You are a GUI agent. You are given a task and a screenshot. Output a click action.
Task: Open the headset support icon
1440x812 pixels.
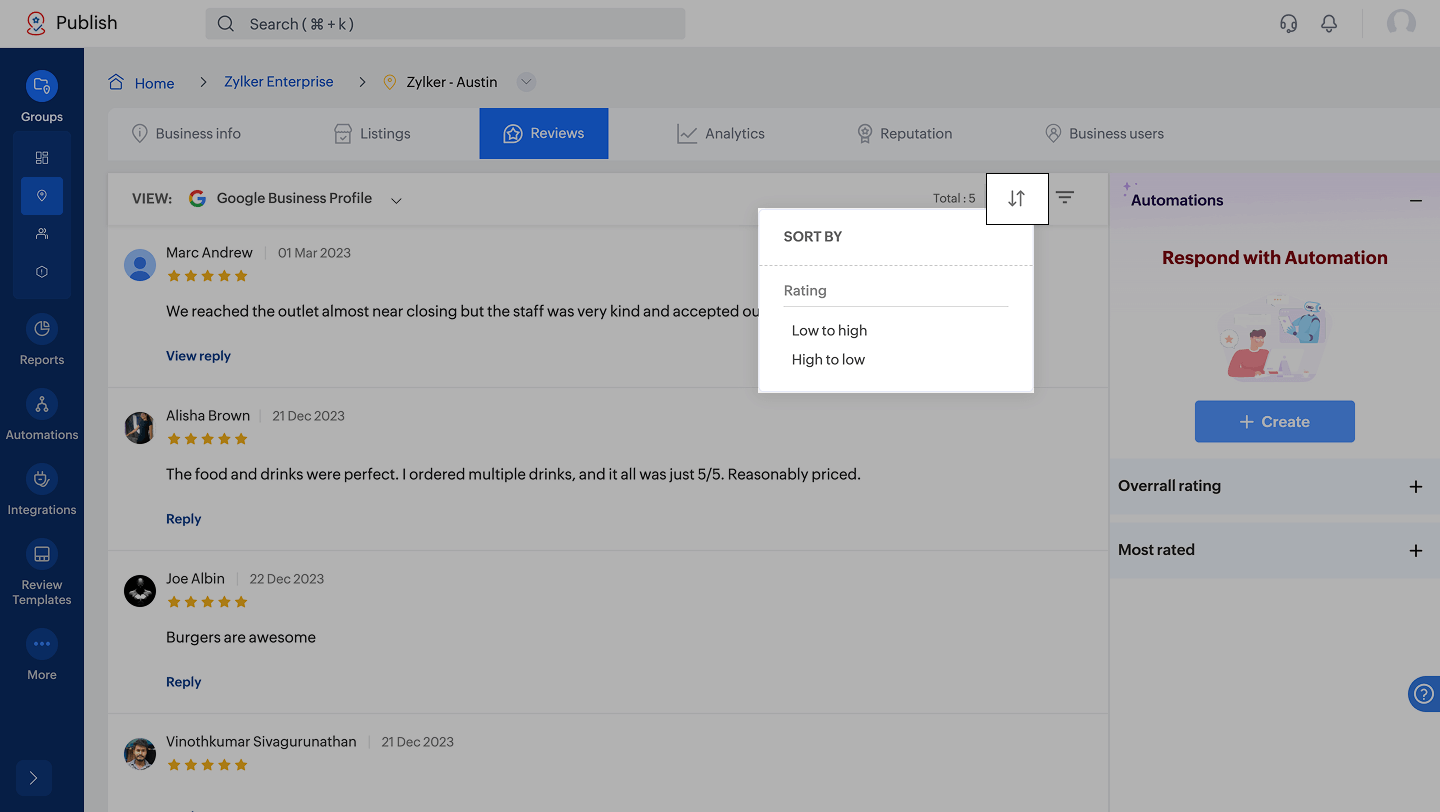[1289, 23]
